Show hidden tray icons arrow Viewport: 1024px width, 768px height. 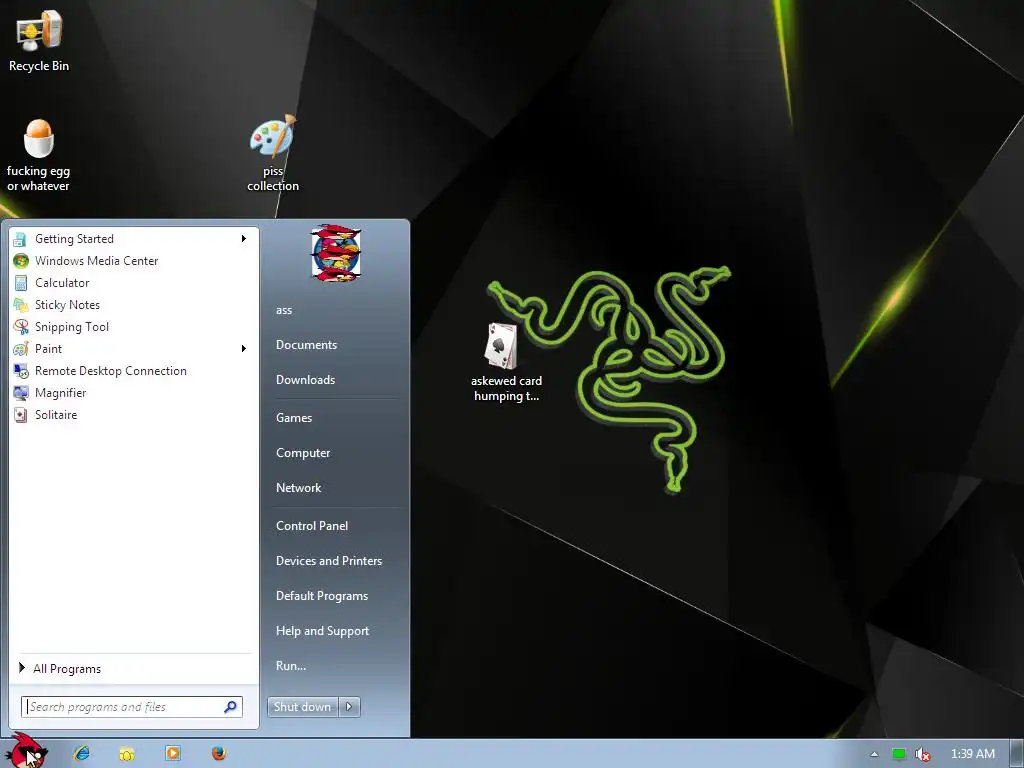coord(874,754)
